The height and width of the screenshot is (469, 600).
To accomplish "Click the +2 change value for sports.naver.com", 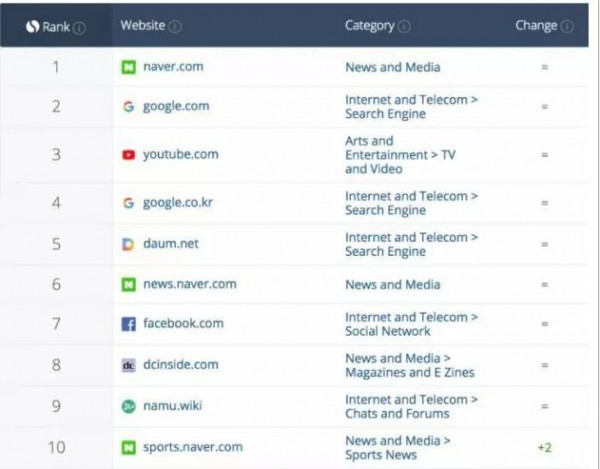I will [x=545, y=447].
